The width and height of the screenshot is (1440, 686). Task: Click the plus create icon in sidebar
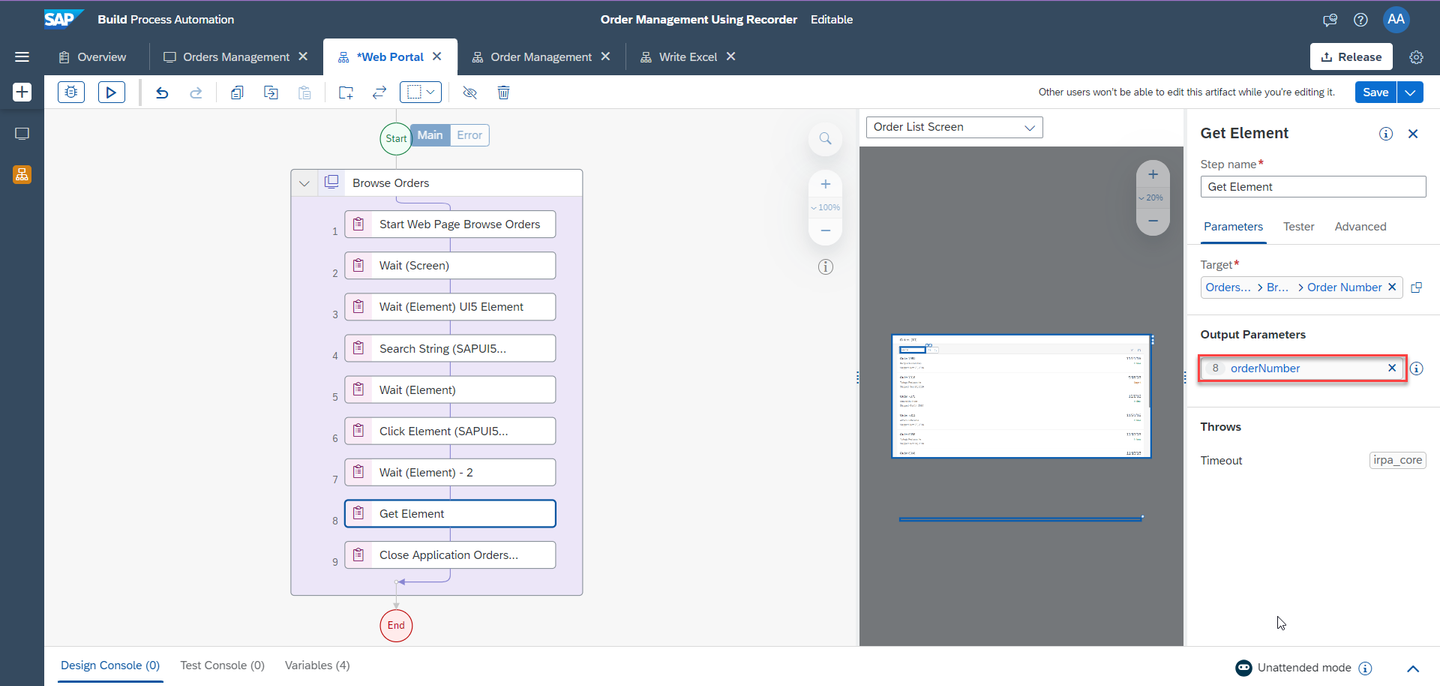22,92
